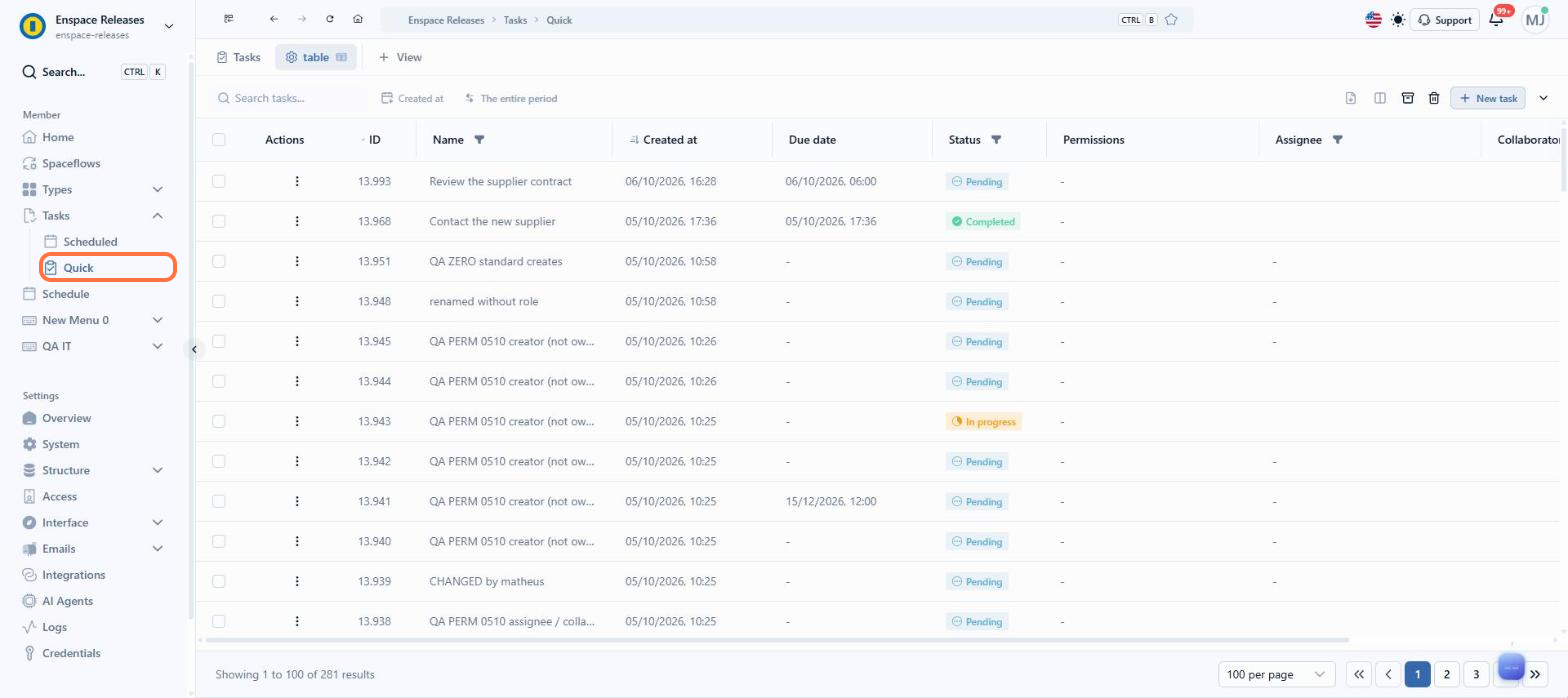Reload the page with the refresh icon
The width and height of the screenshot is (1568, 698).
tap(330, 19)
